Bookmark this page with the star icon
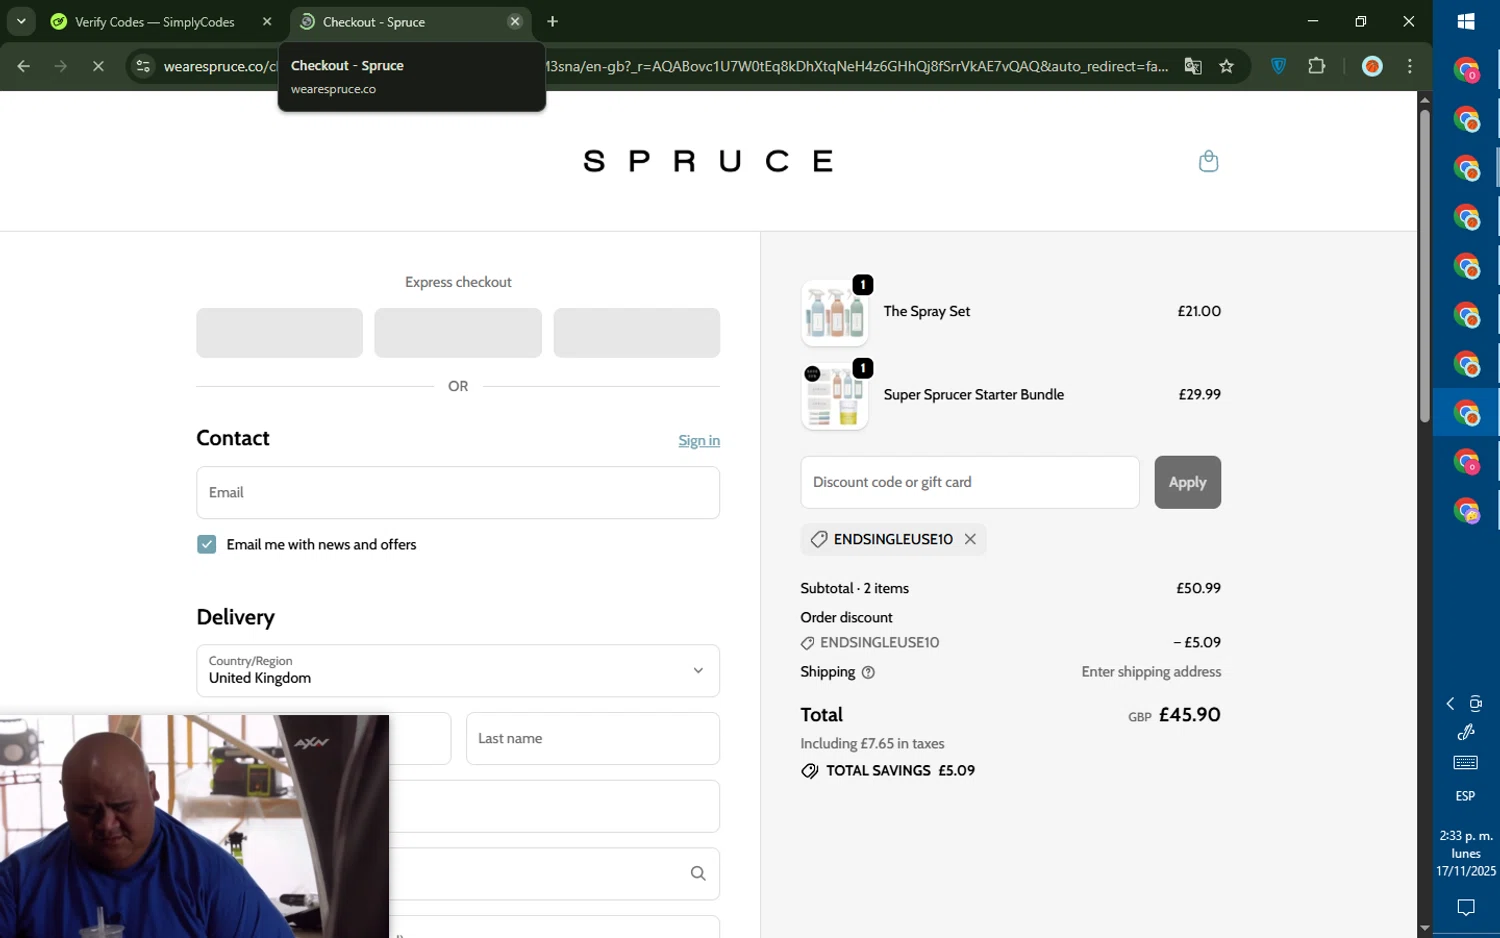The width and height of the screenshot is (1500, 938). 1226,67
